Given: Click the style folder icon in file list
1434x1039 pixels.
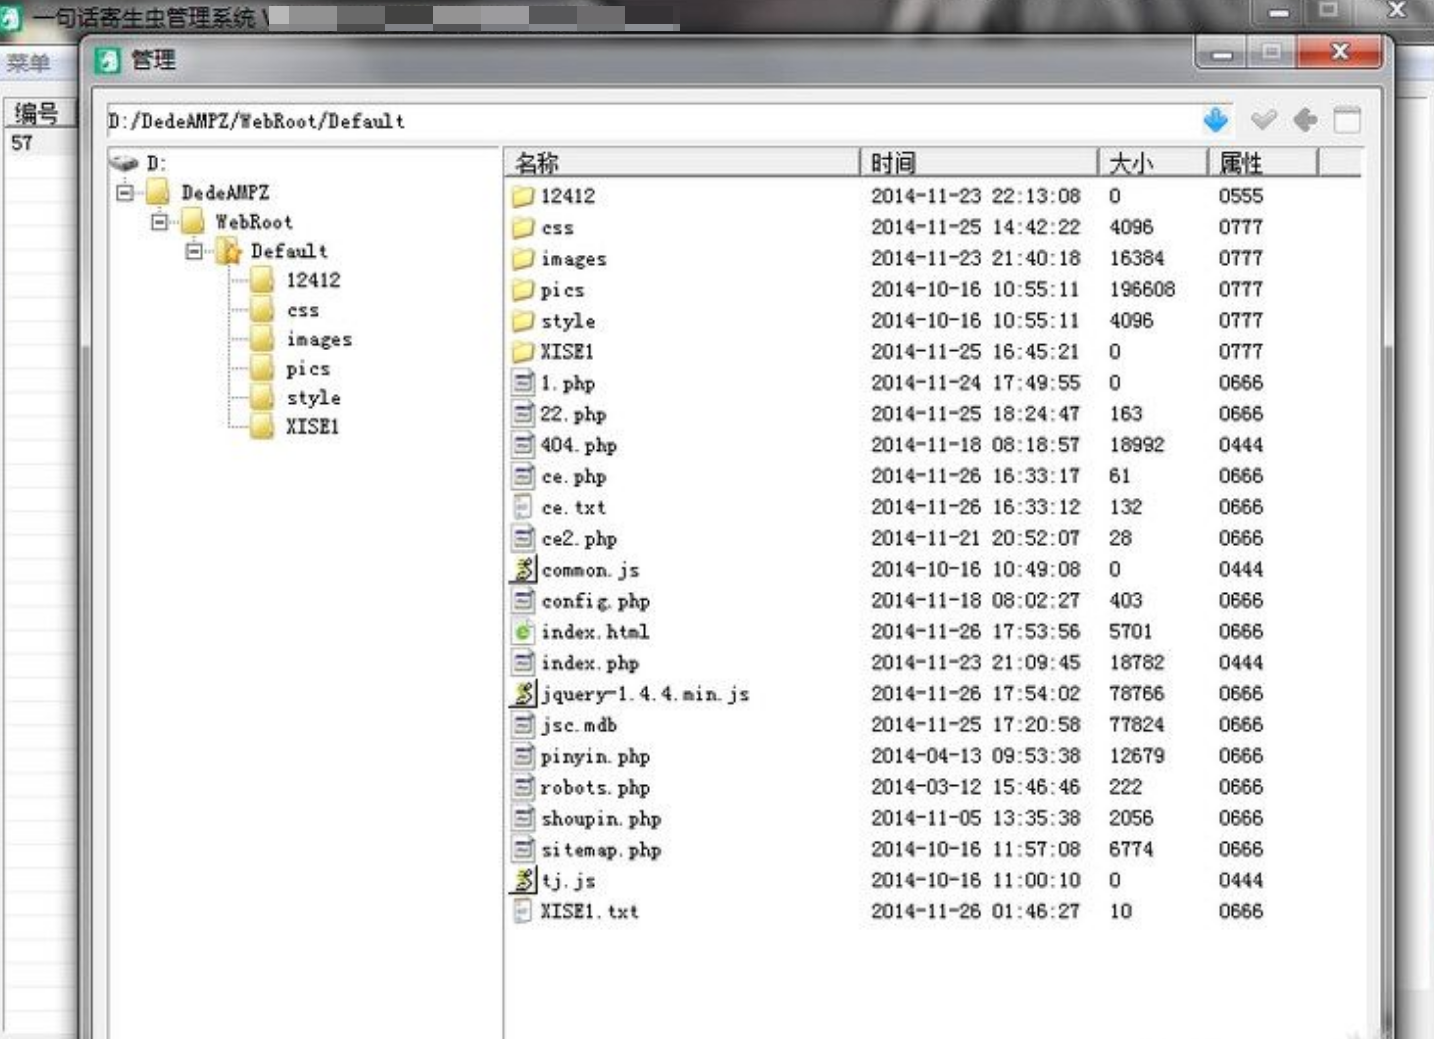Looking at the screenshot, I should [523, 320].
